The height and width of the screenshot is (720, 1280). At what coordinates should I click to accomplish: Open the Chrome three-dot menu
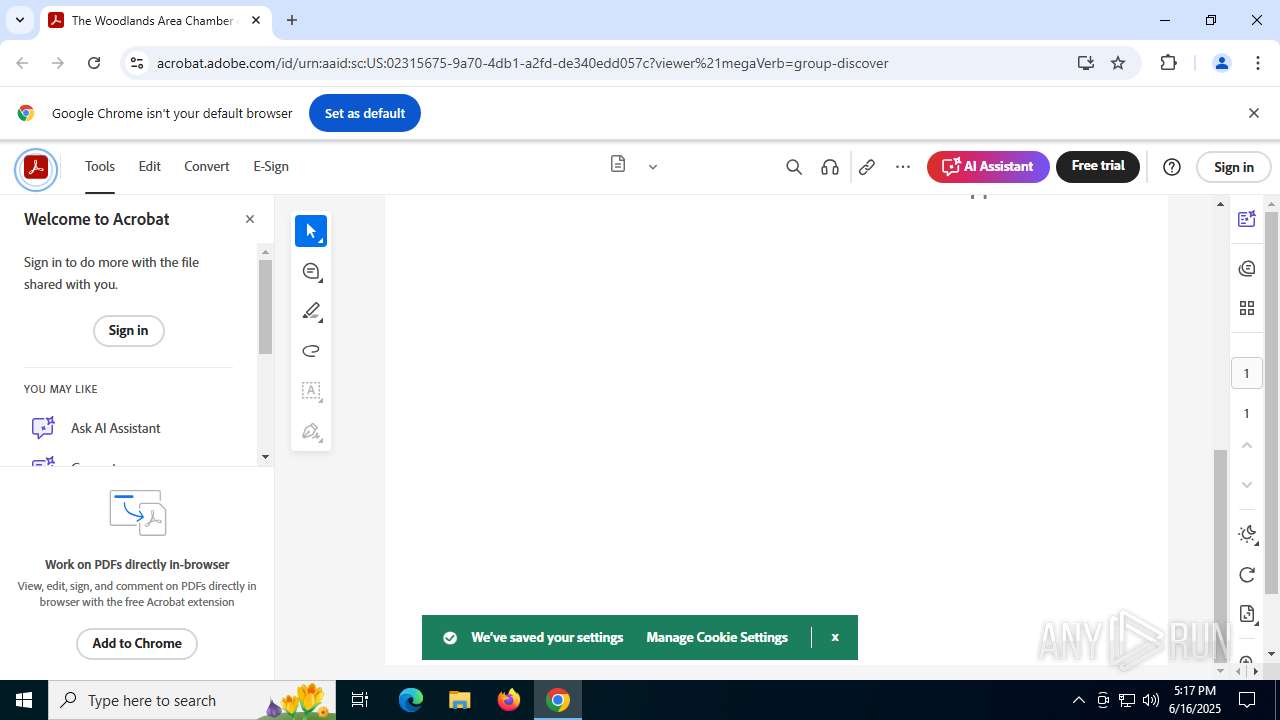click(x=1258, y=63)
